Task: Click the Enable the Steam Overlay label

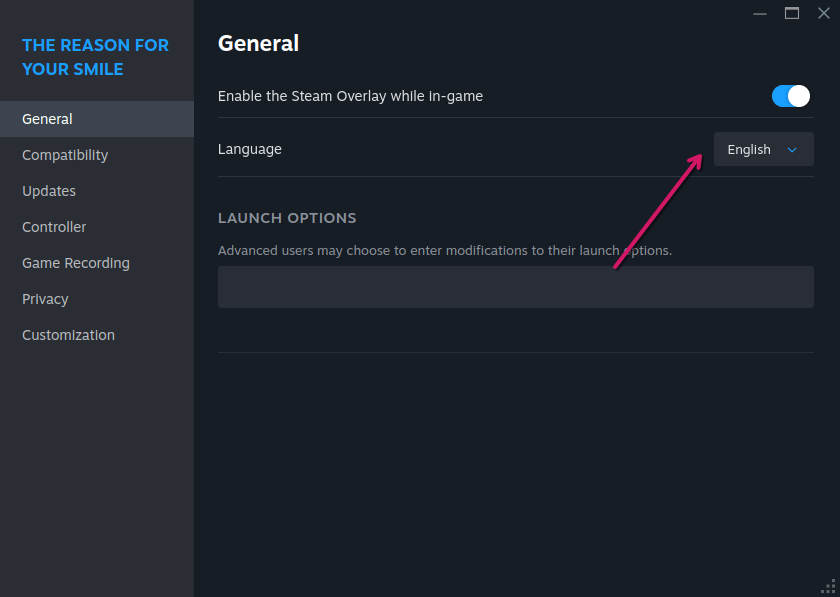Action: [350, 96]
